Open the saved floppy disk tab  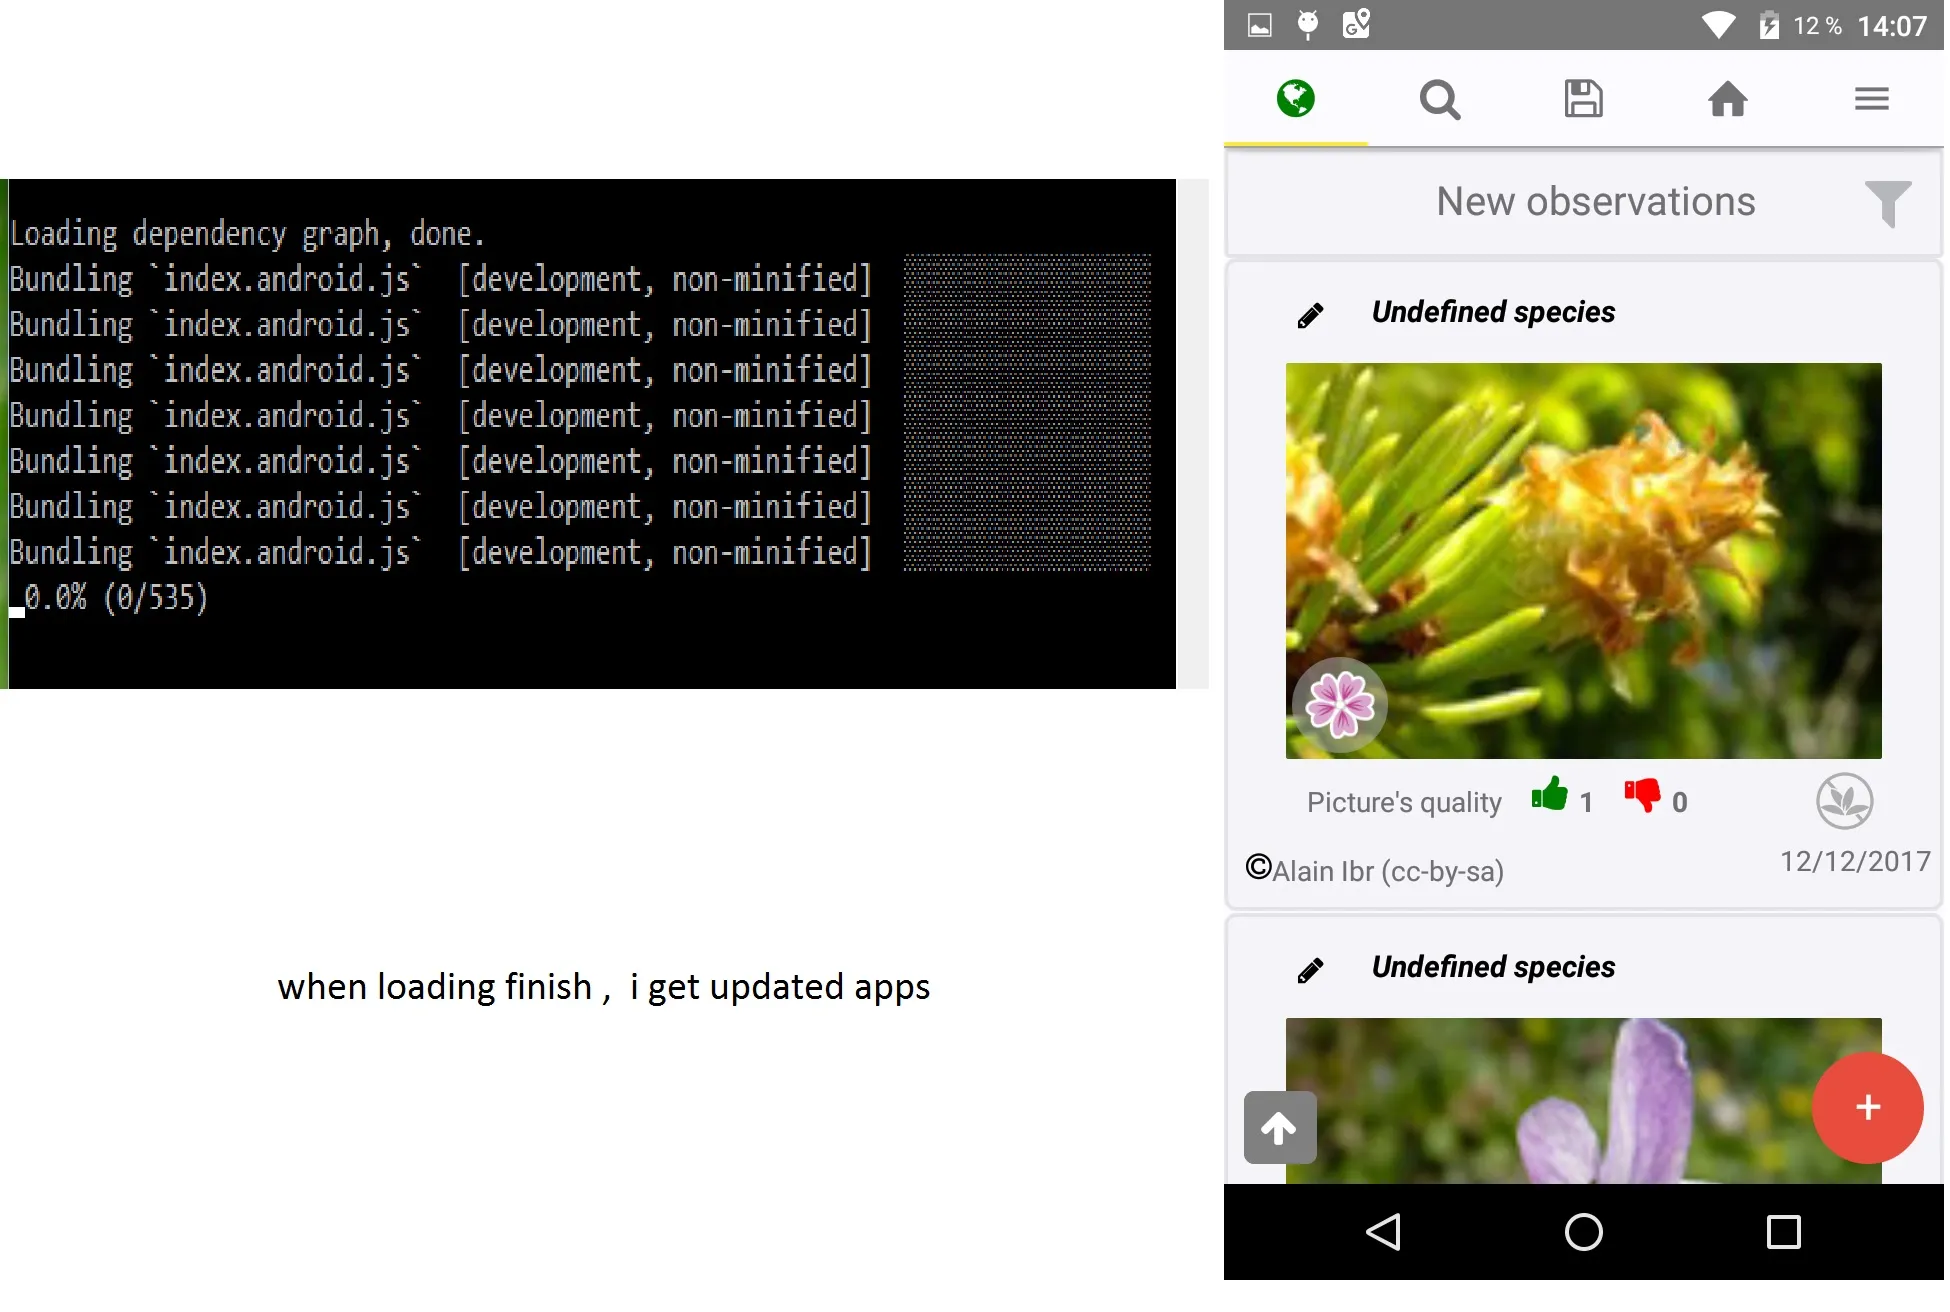click(x=1583, y=99)
